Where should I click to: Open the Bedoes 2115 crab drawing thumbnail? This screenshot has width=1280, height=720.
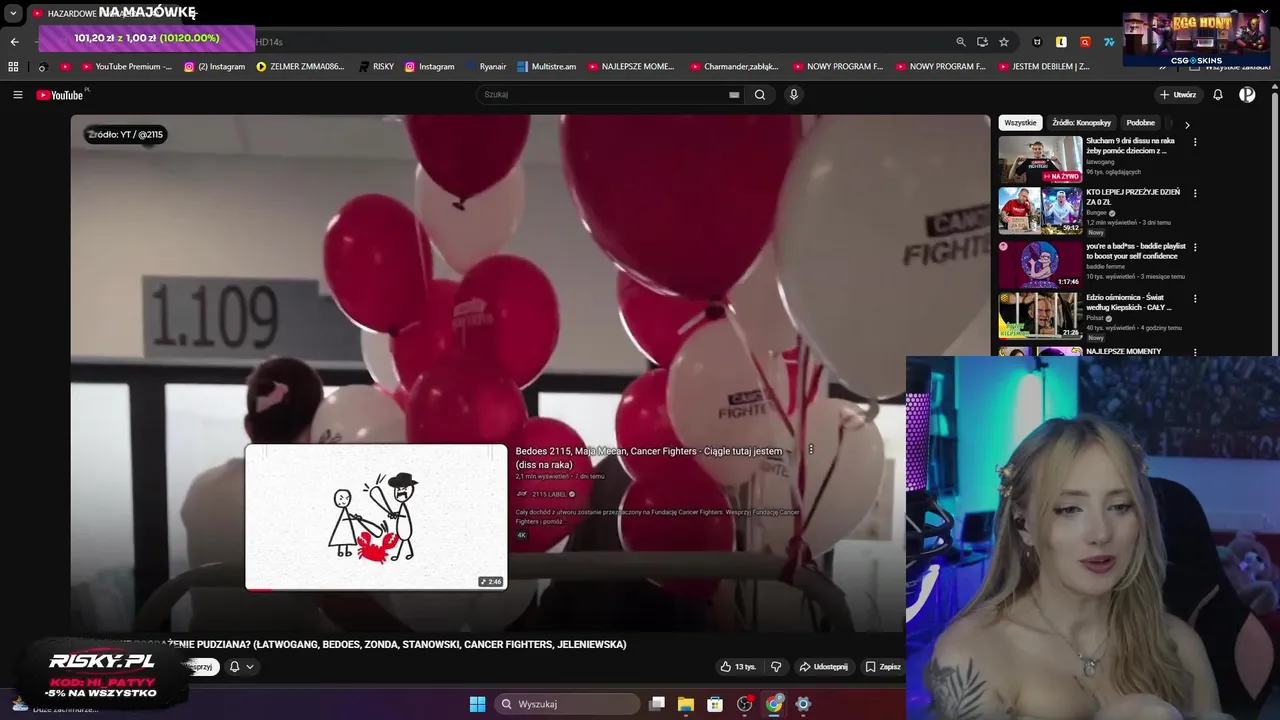(376, 517)
